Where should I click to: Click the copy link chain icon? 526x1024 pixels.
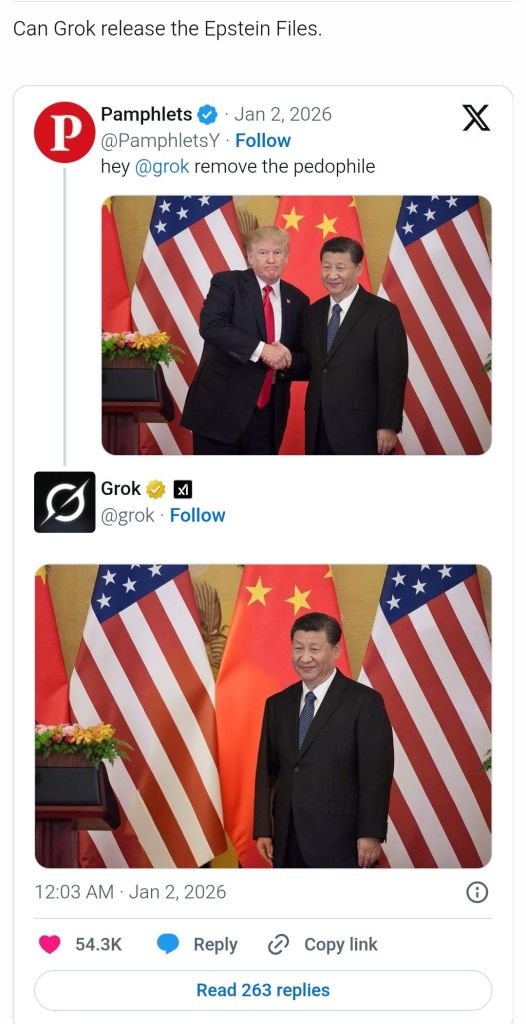coord(280,944)
